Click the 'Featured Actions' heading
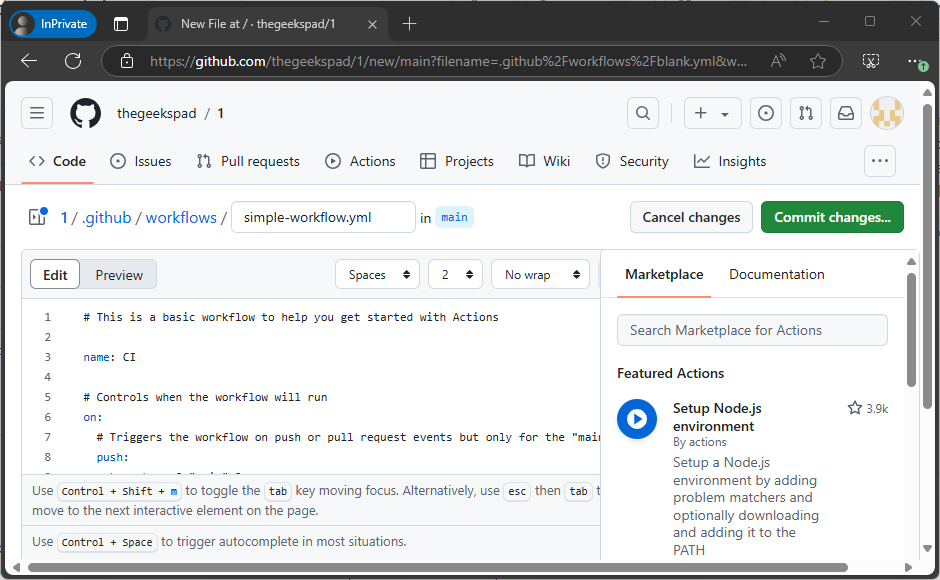Viewport: 940px width, 580px height. pyautogui.click(x=670, y=373)
